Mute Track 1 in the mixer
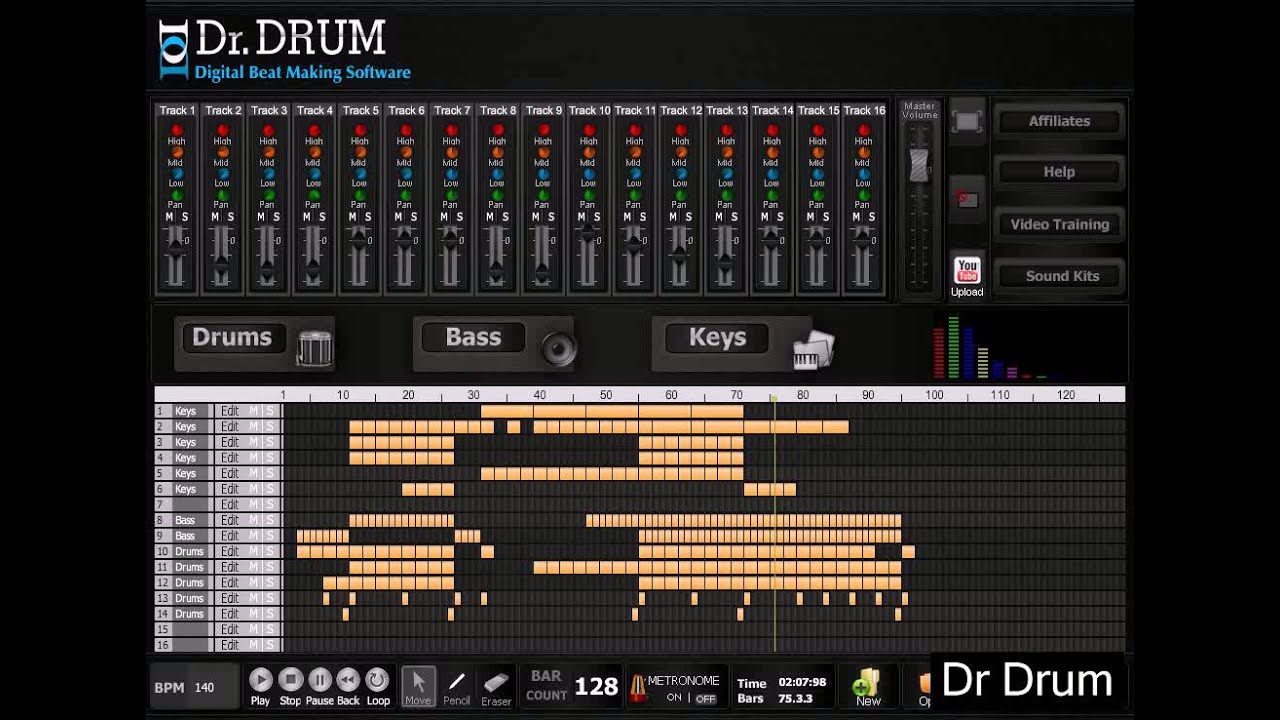 point(169,217)
